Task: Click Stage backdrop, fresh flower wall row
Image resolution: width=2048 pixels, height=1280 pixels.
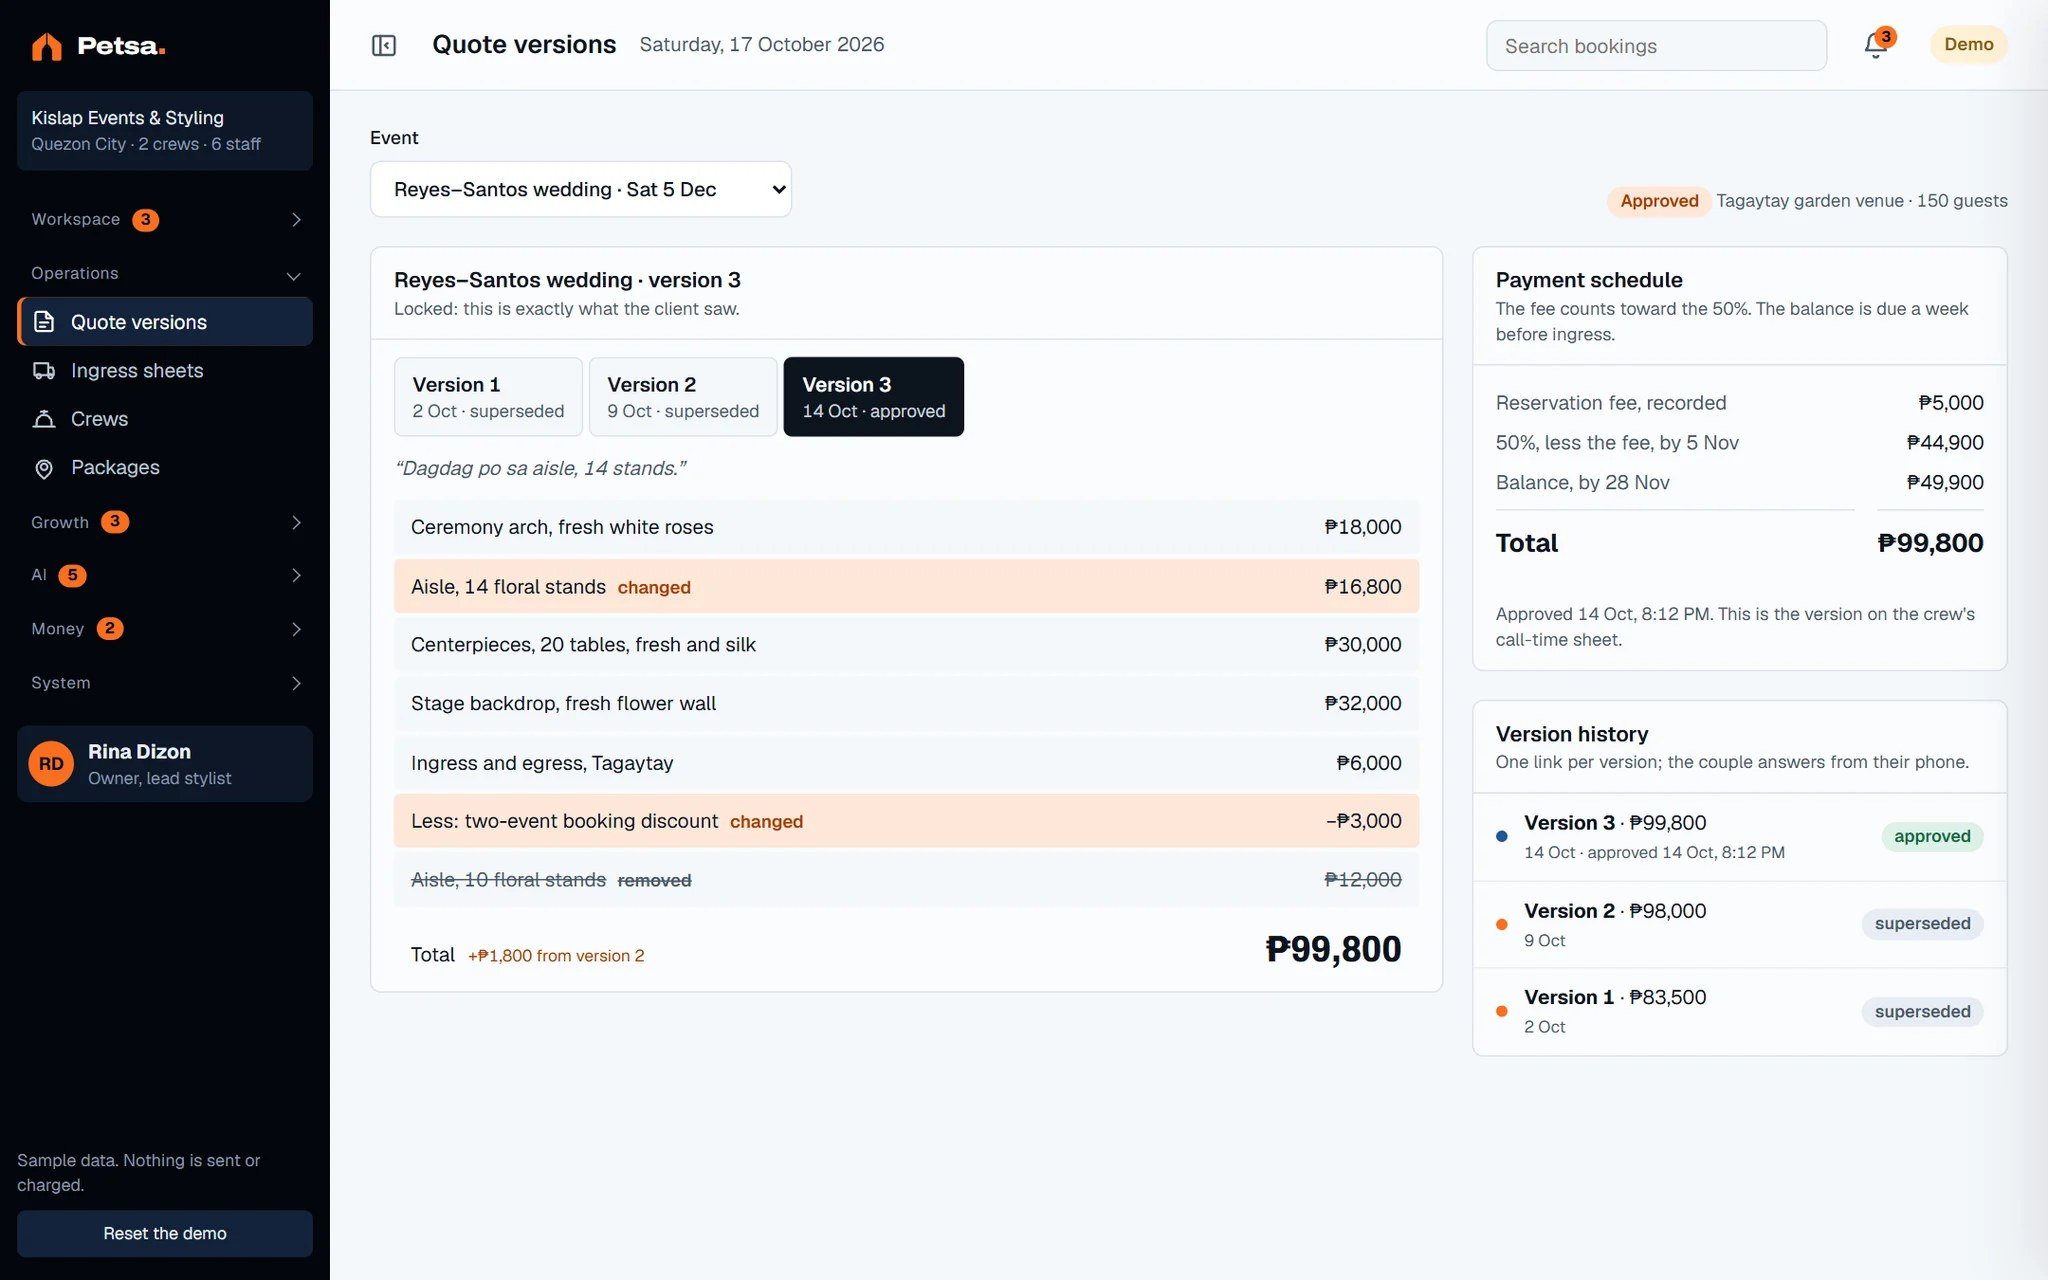Action: coord(906,704)
